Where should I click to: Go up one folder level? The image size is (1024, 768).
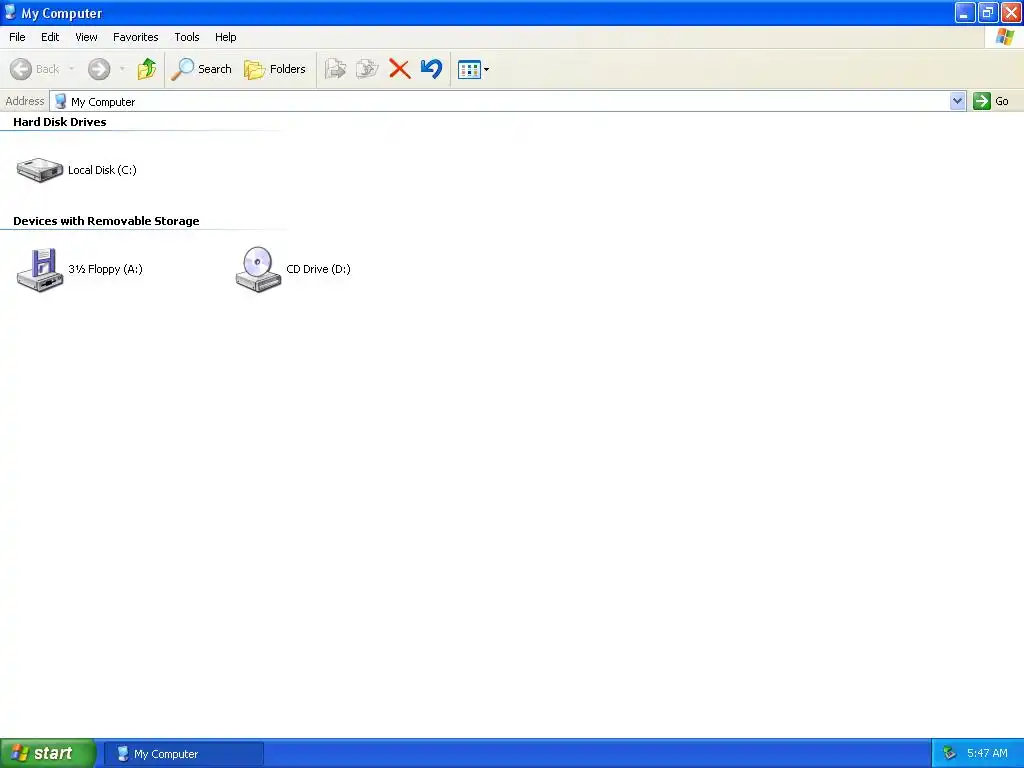[x=147, y=69]
